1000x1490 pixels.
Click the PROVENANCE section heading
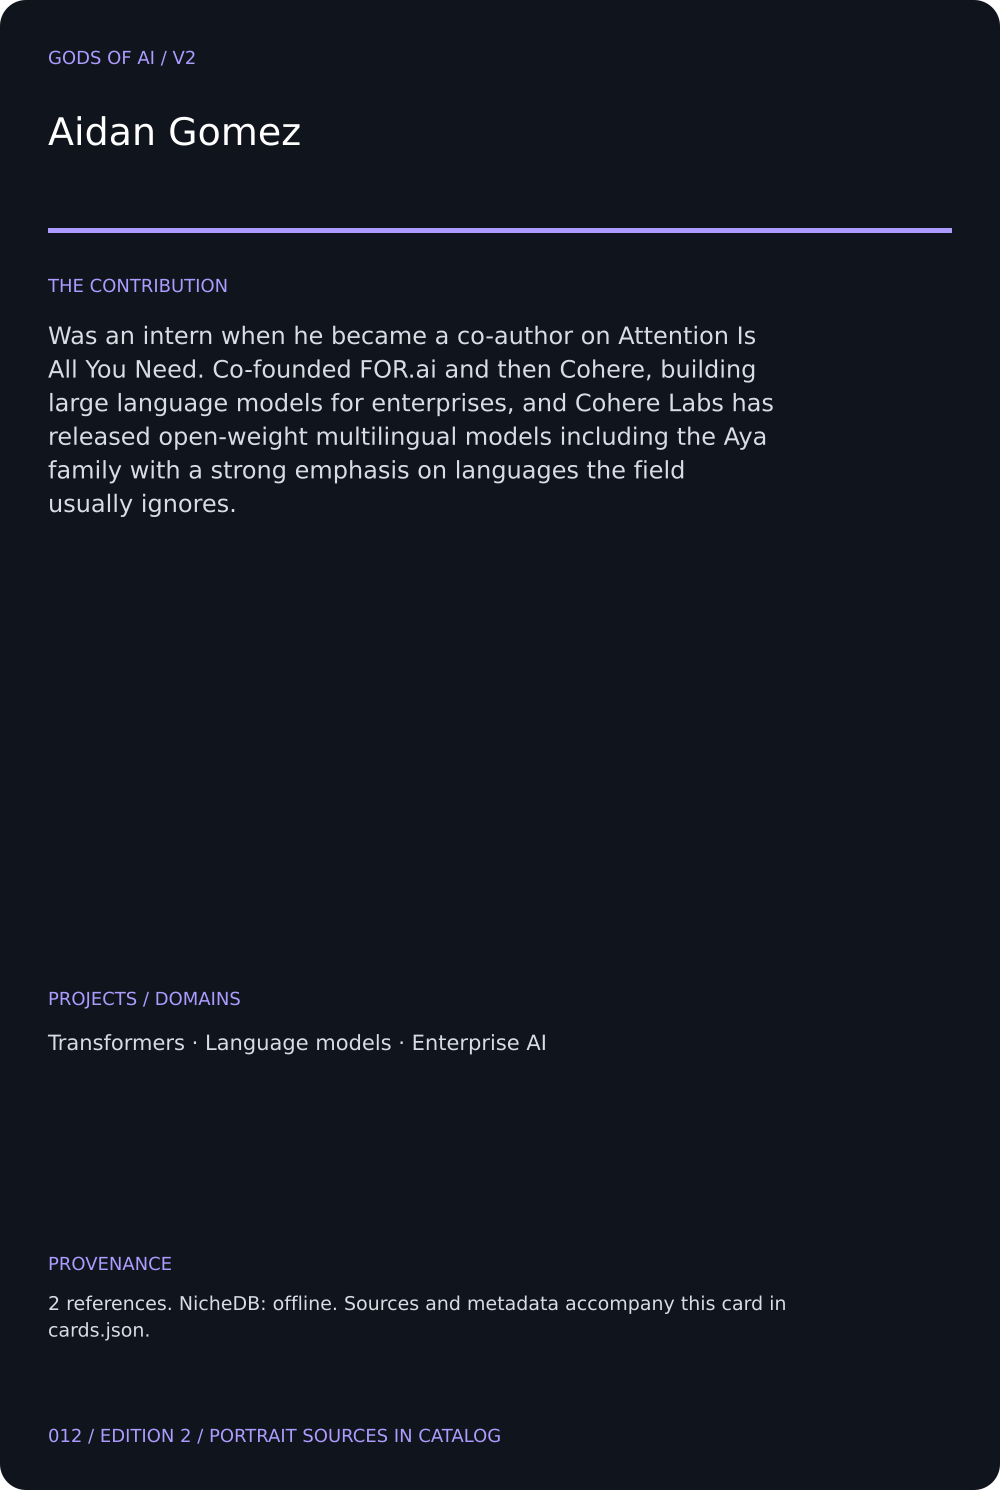pyautogui.click(x=110, y=1264)
